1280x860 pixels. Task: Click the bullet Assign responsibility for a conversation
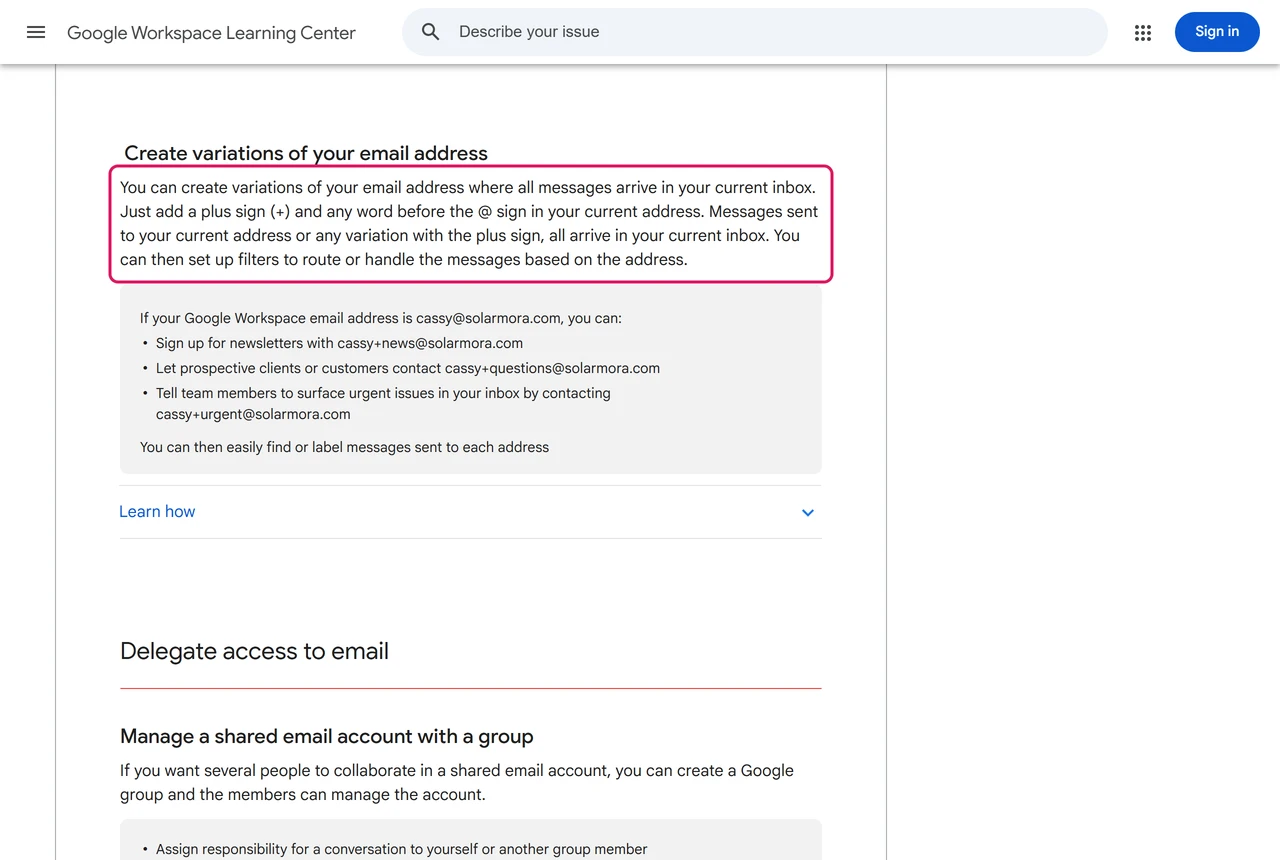click(401, 849)
